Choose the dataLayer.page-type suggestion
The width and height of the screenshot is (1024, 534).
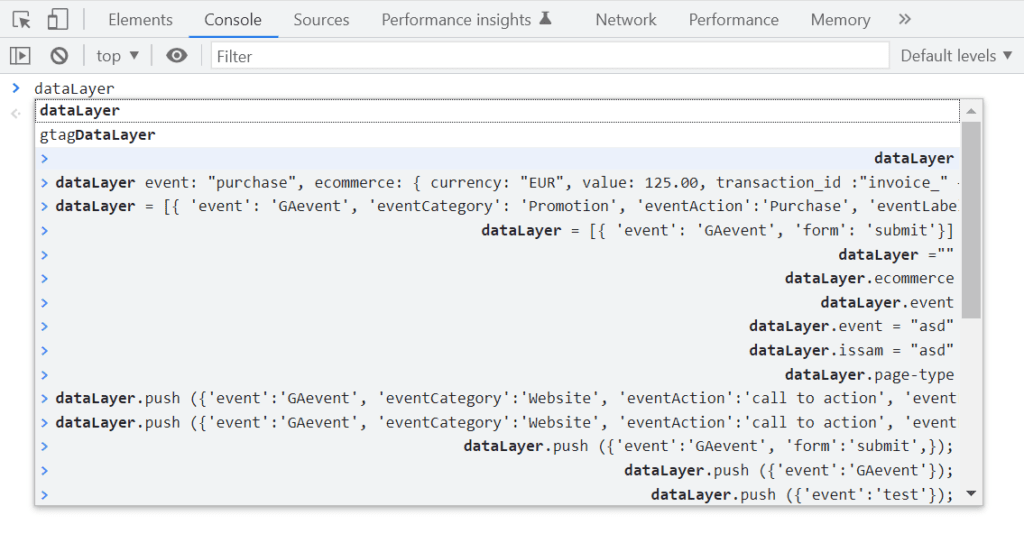(x=498, y=375)
